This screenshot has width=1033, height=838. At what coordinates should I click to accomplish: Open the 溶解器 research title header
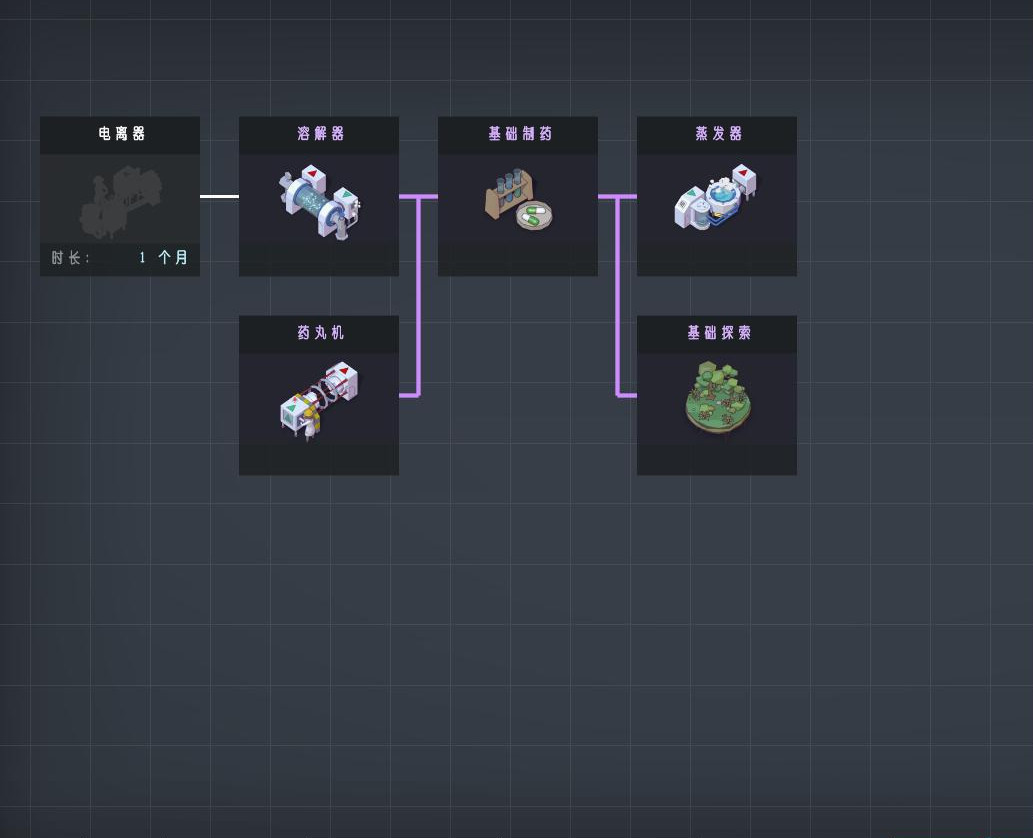point(319,134)
